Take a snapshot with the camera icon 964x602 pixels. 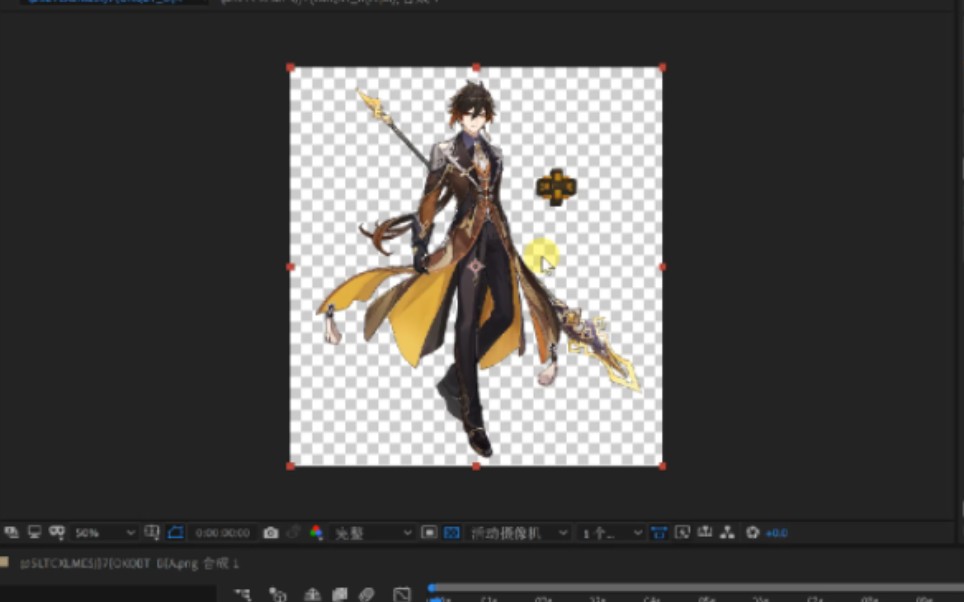[x=271, y=533]
